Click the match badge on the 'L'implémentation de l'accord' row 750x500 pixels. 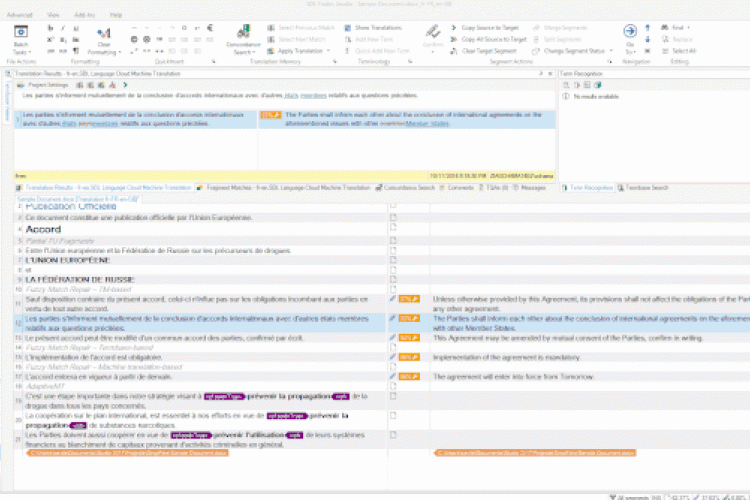409,357
